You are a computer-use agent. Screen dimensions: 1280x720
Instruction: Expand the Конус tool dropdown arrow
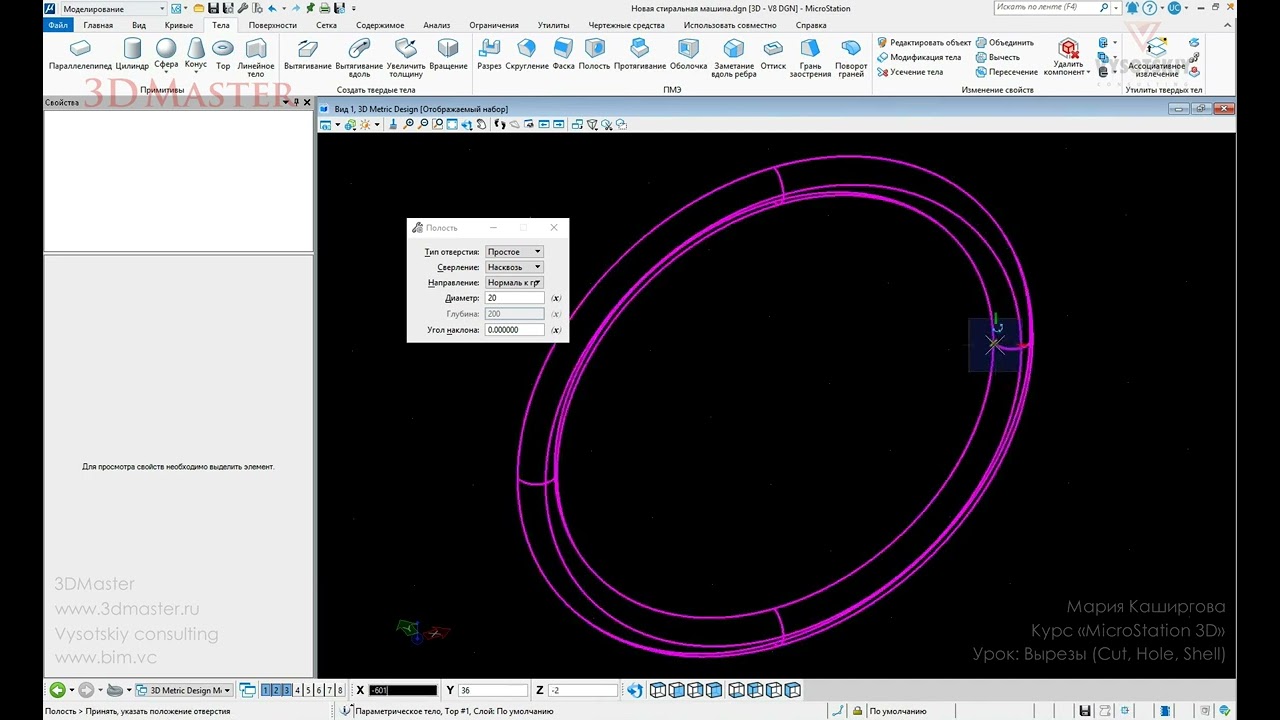pos(196,73)
